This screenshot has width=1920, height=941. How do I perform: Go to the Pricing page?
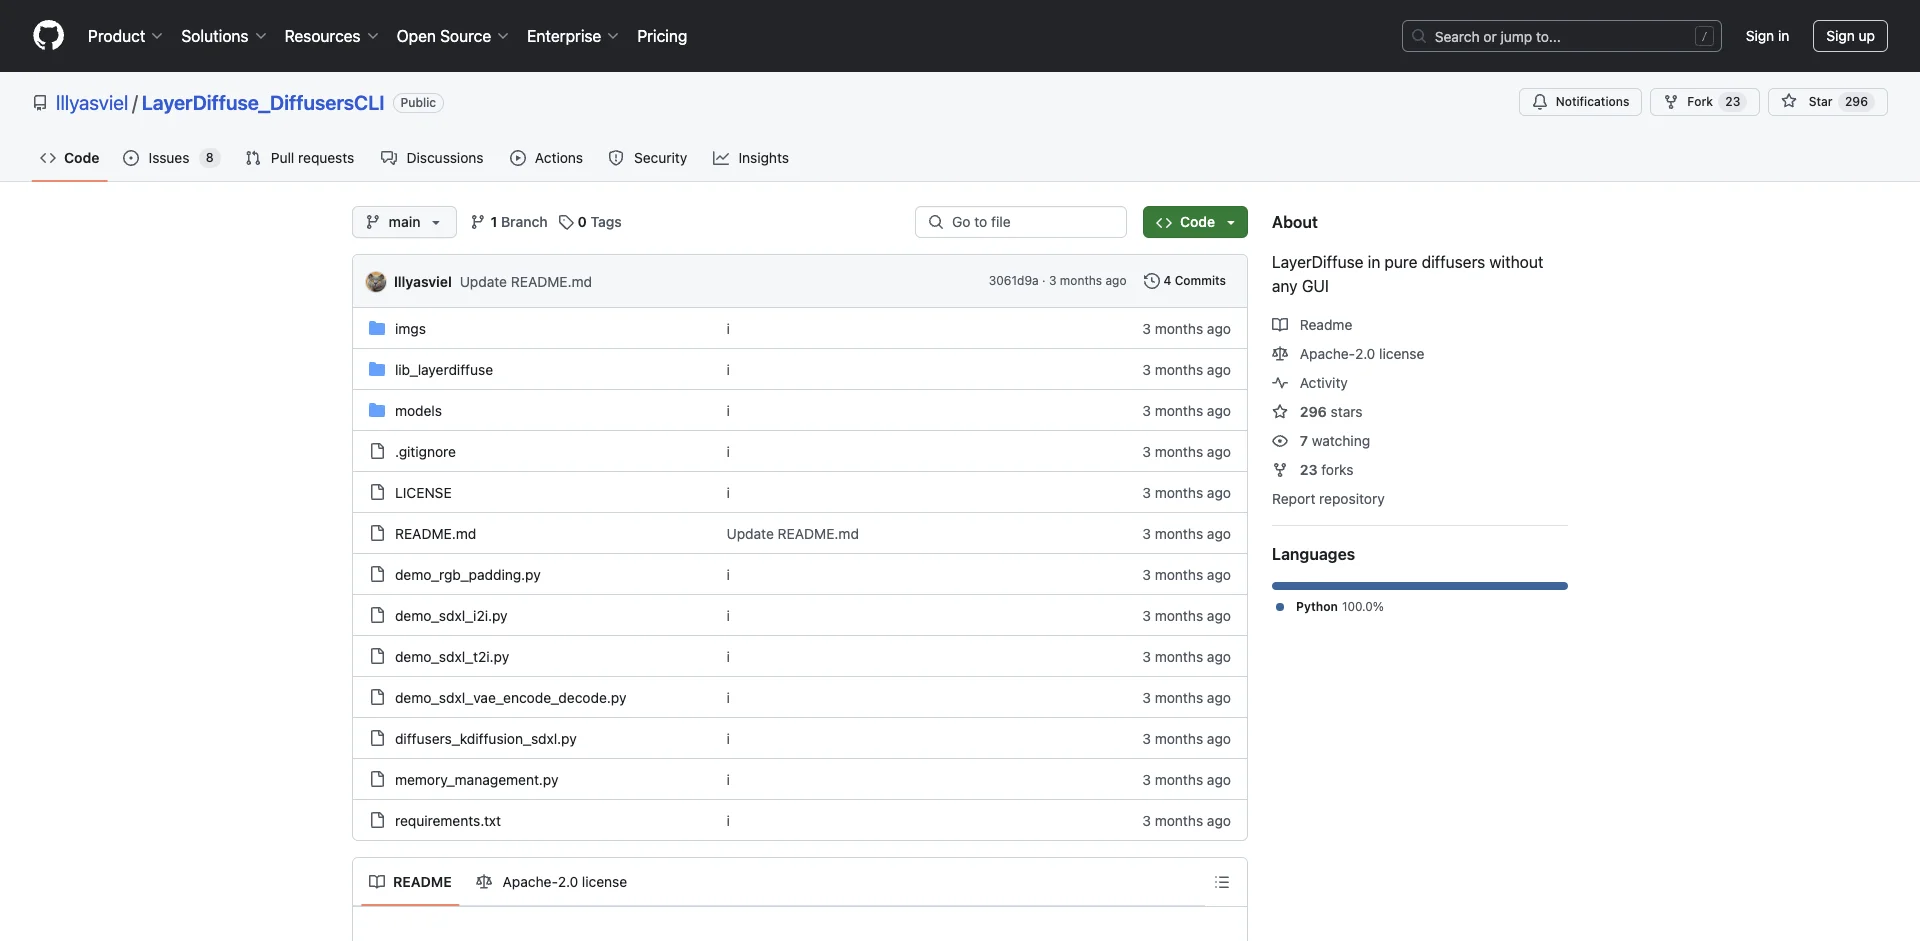tap(662, 36)
